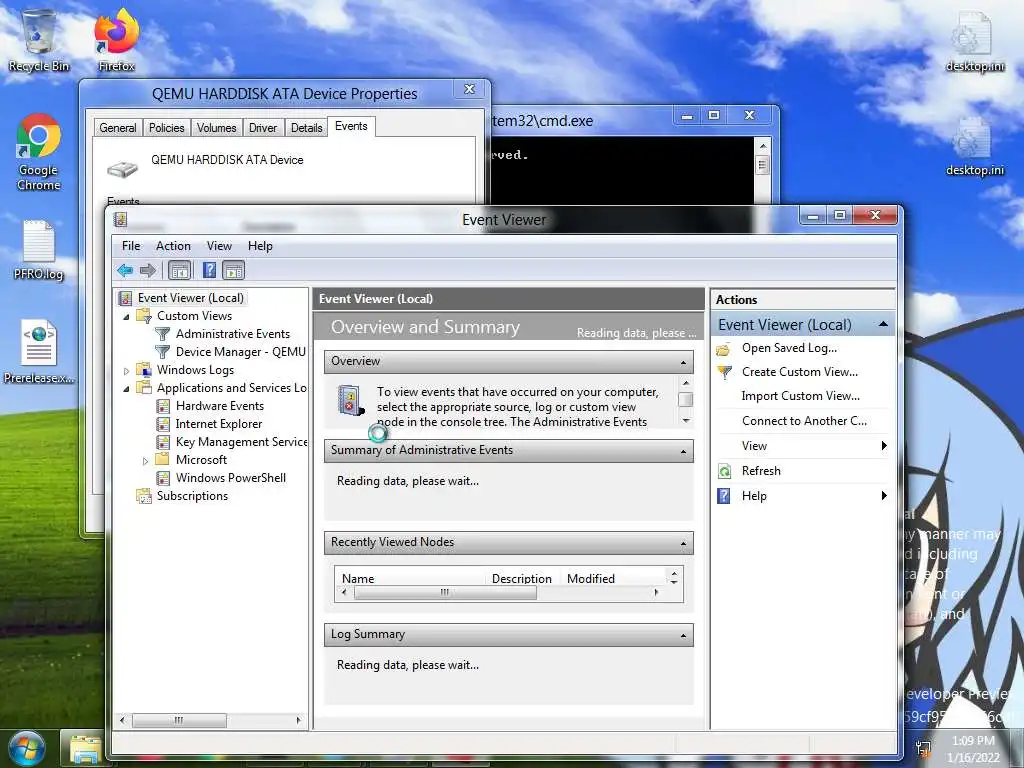Open the Help menu in menu bar

[260, 246]
